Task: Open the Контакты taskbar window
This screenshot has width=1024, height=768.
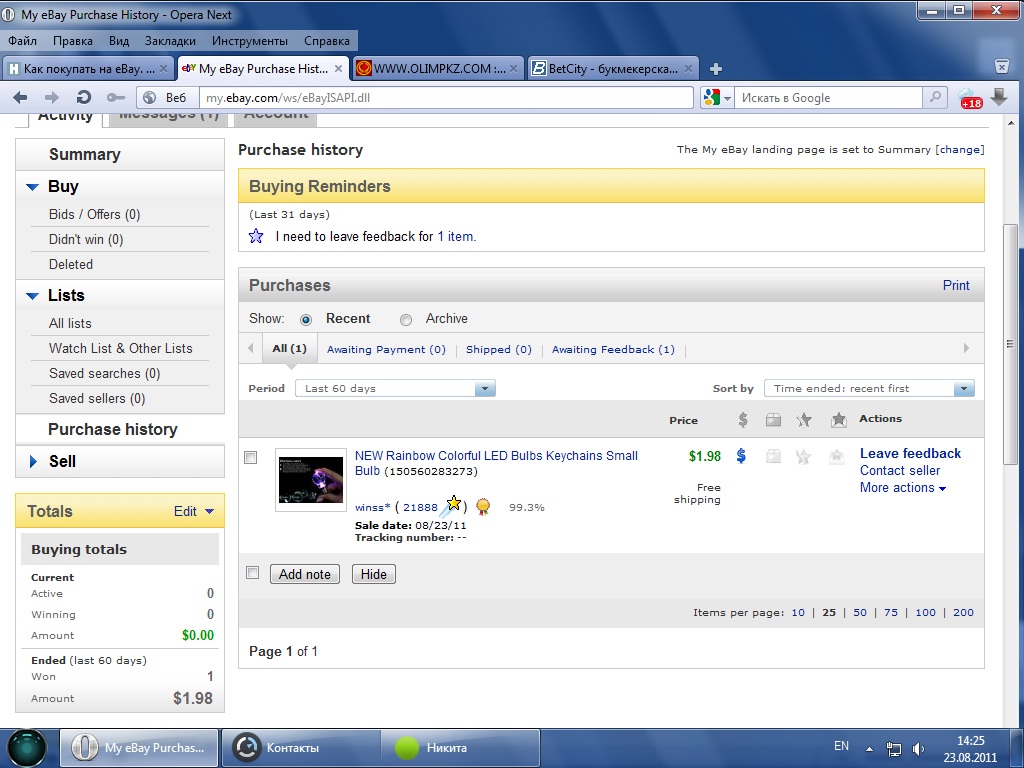Action: [x=301, y=748]
